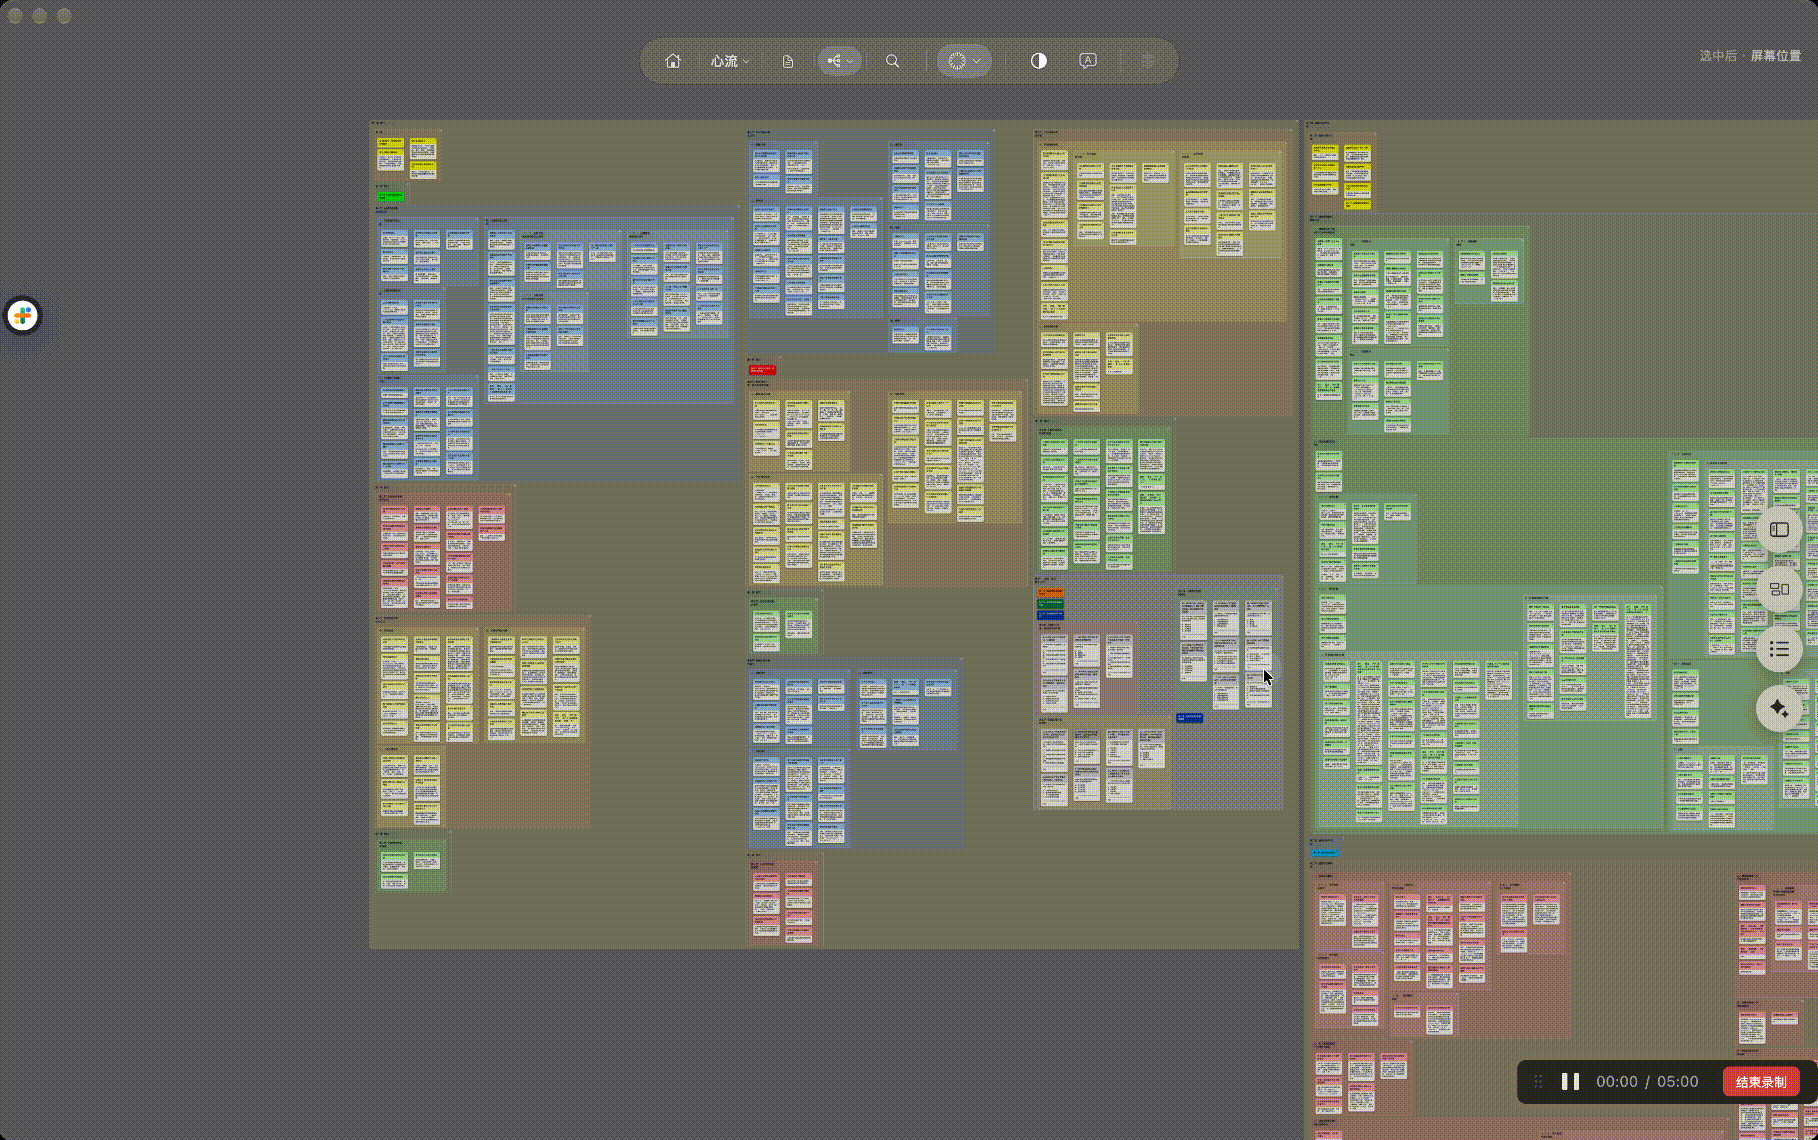Open the 心流 document dropdown
1818x1140 pixels.
point(730,61)
